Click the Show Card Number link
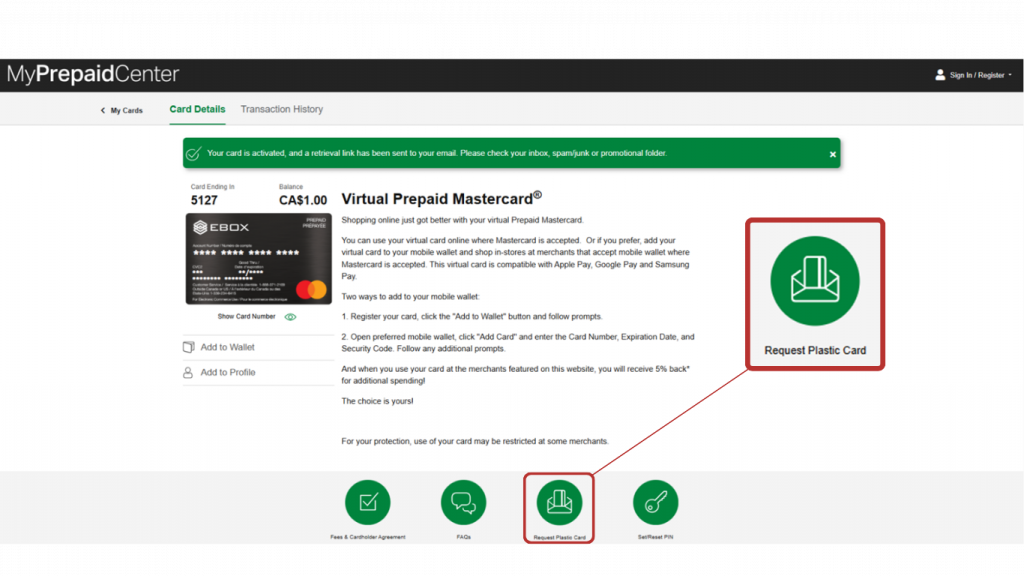Screen dimensions: 1024x576 [246, 317]
